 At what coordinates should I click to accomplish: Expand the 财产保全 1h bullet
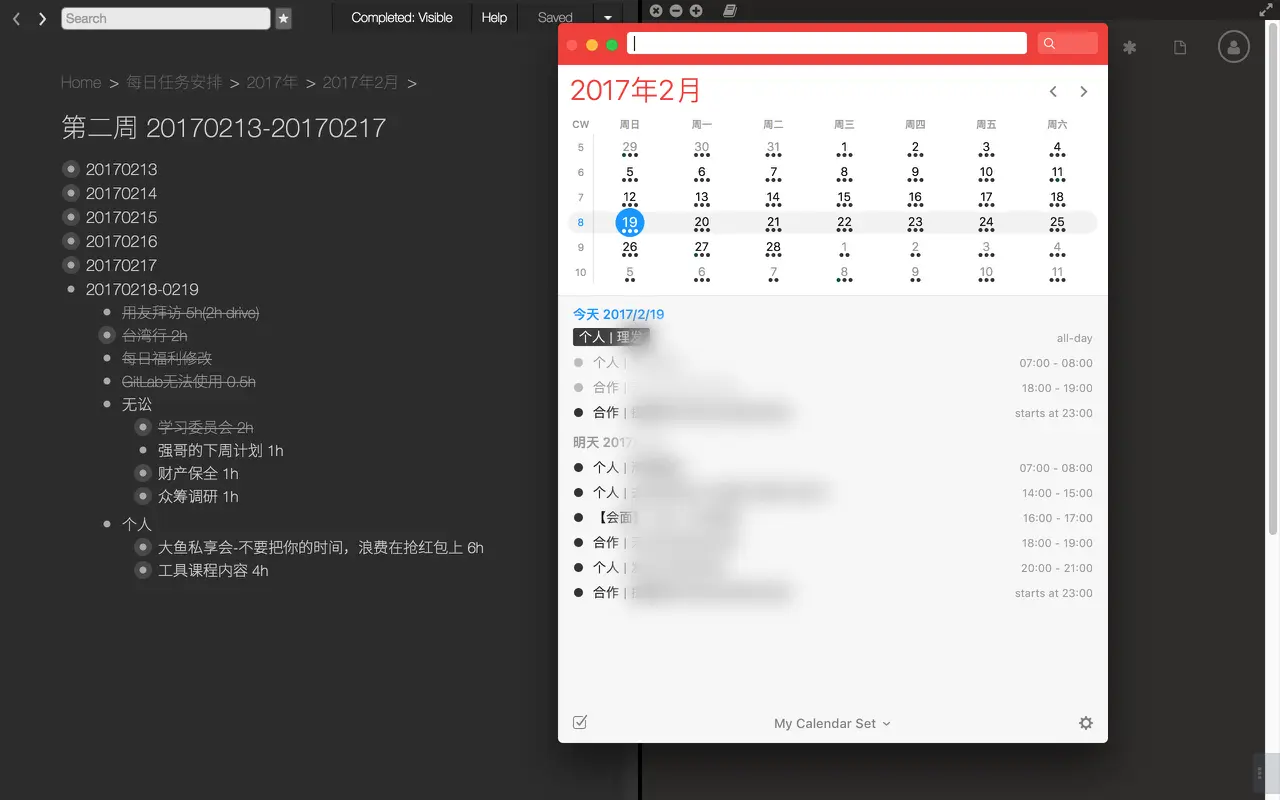pyautogui.click(x=143, y=473)
